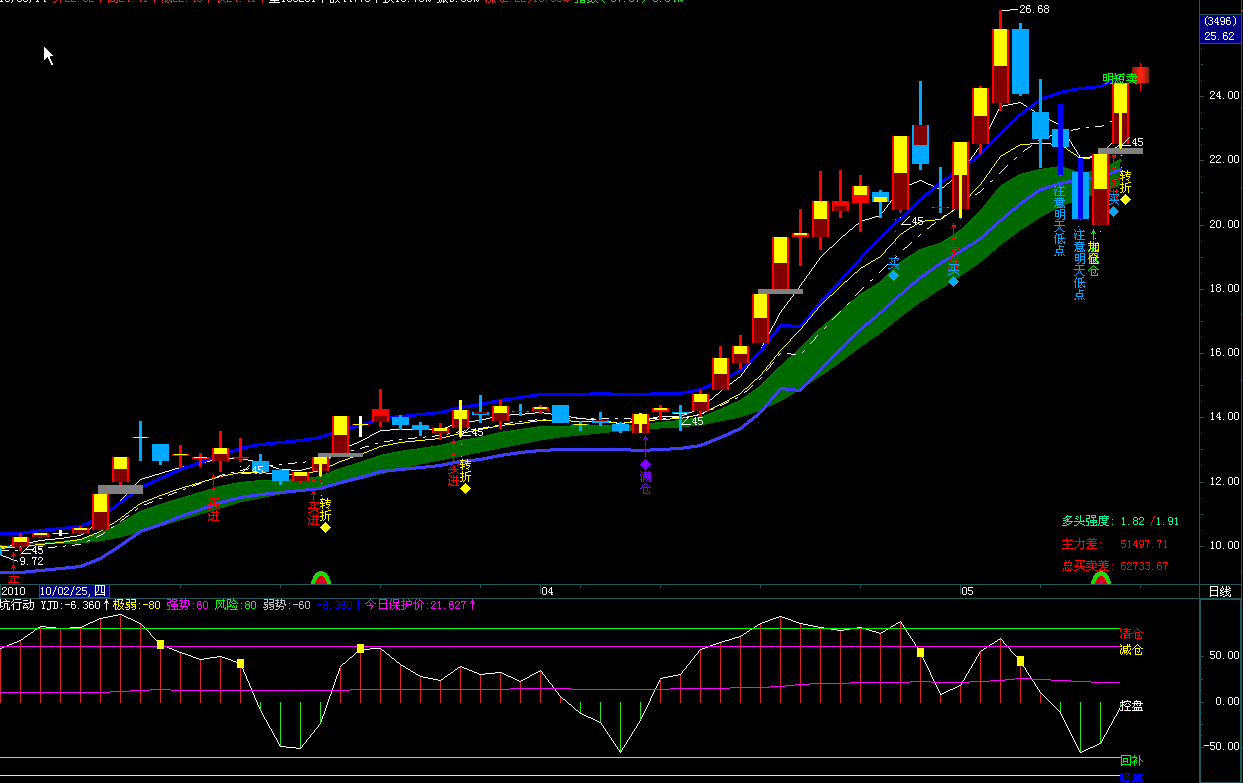Click the yellow 转折 diamond at right edge
The height and width of the screenshot is (783, 1243).
pos(1125,199)
